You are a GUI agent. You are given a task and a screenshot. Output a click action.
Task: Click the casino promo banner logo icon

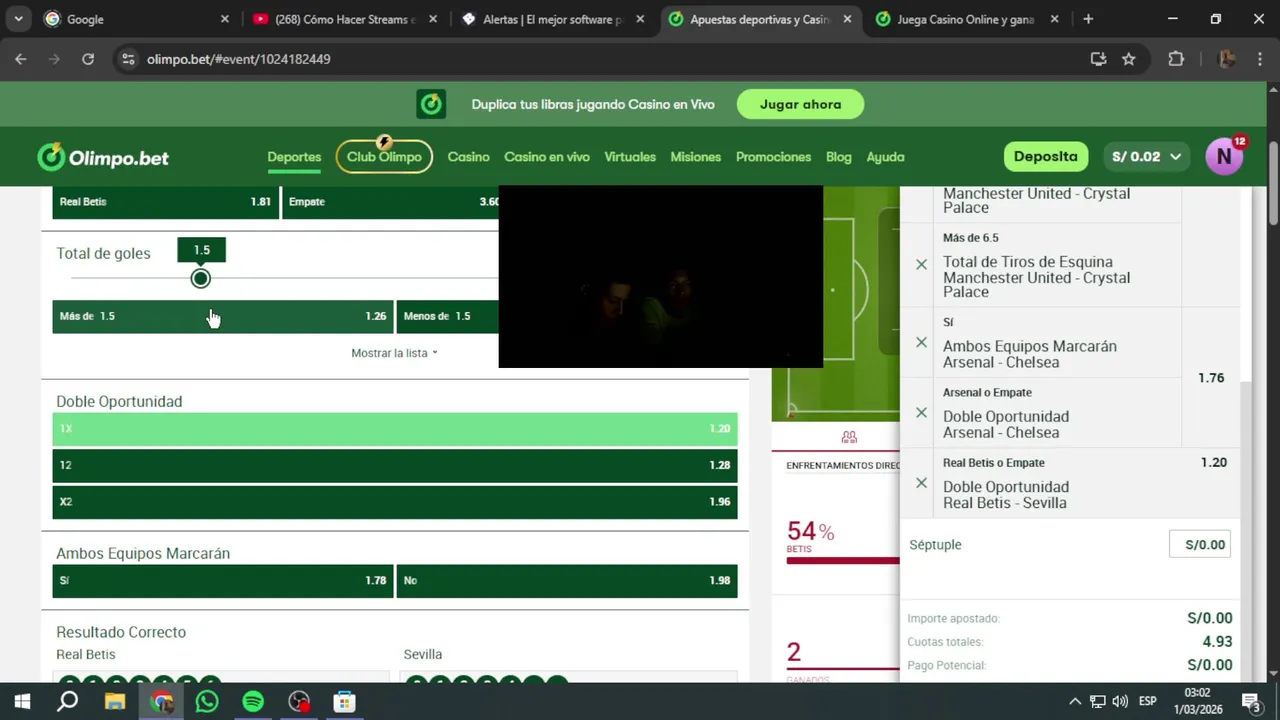click(431, 104)
